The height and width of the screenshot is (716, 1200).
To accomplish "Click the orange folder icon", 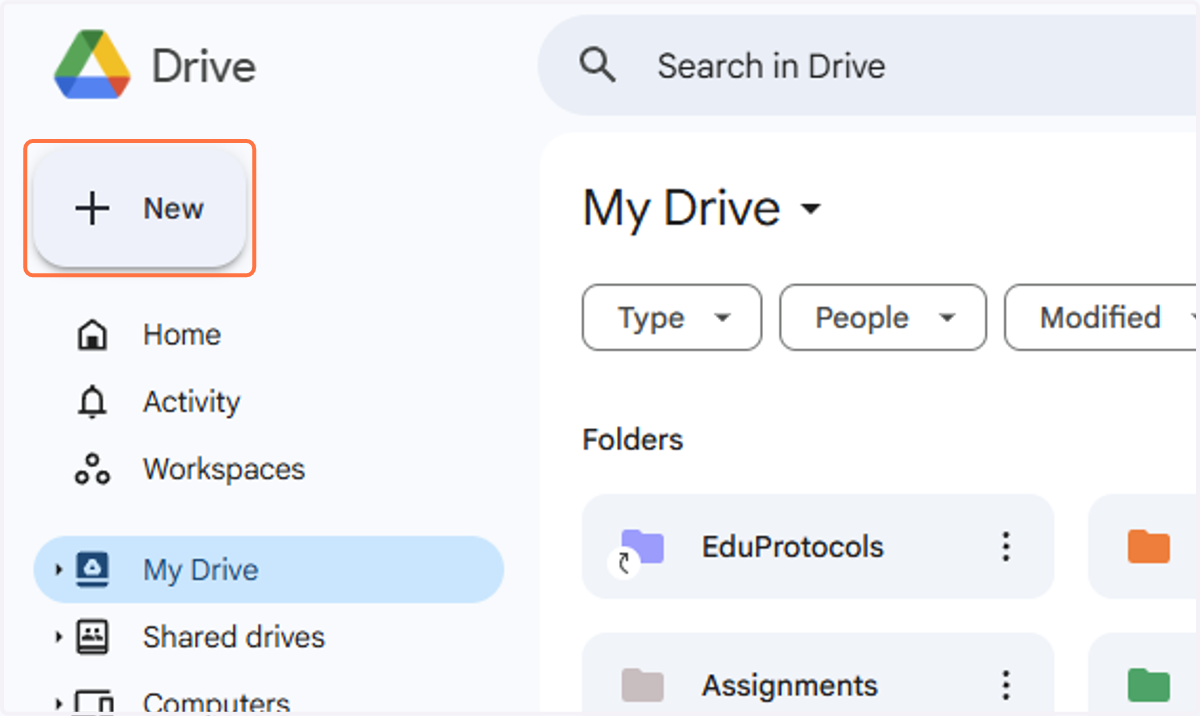I will (1149, 546).
